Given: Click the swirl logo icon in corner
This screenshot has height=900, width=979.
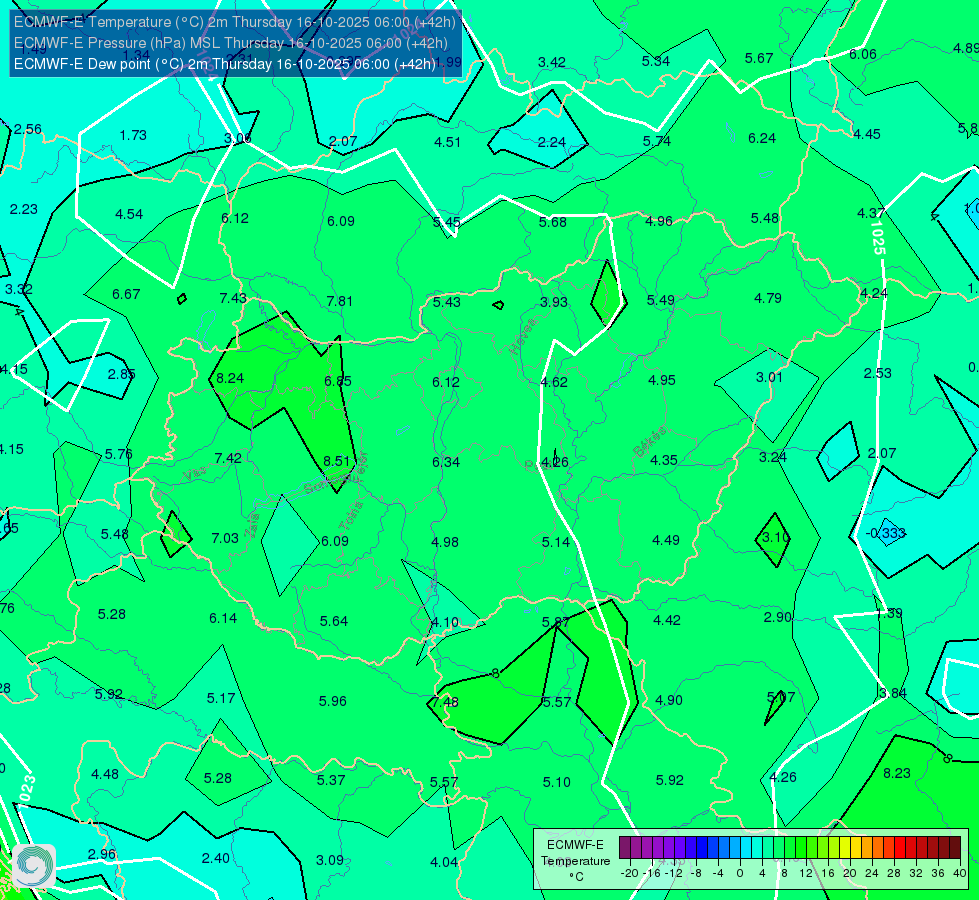Looking at the screenshot, I should (x=34, y=865).
